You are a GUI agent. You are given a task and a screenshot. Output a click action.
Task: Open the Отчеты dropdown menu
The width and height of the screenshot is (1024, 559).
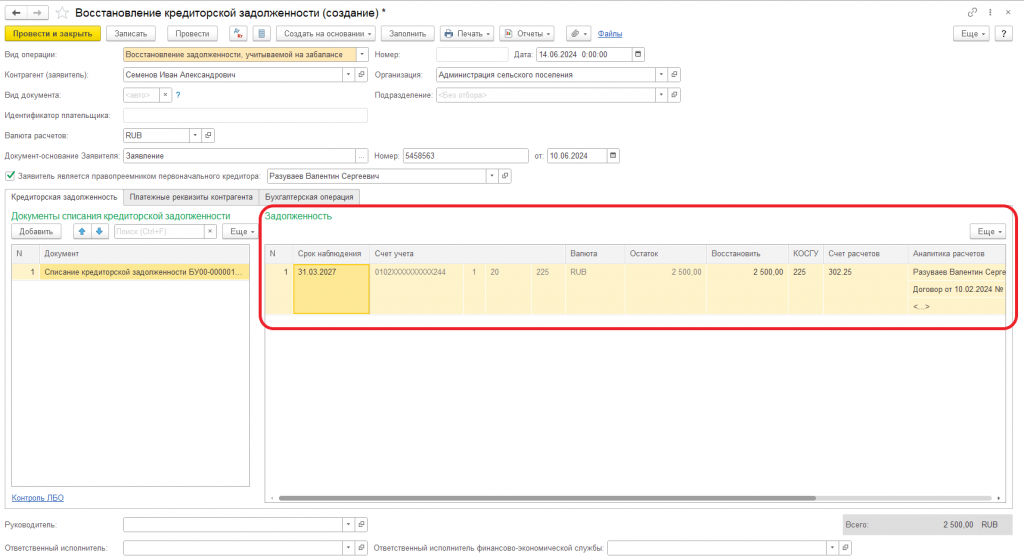pyautogui.click(x=527, y=33)
